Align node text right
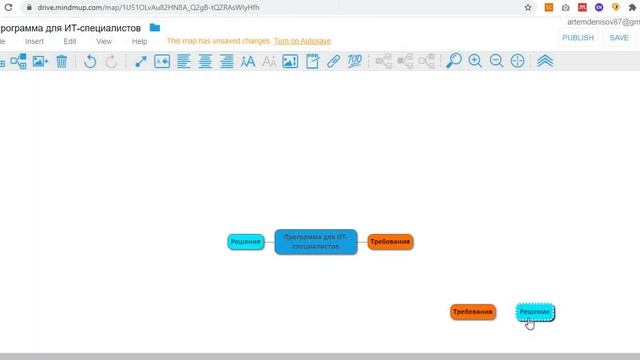 click(x=227, y=61)
